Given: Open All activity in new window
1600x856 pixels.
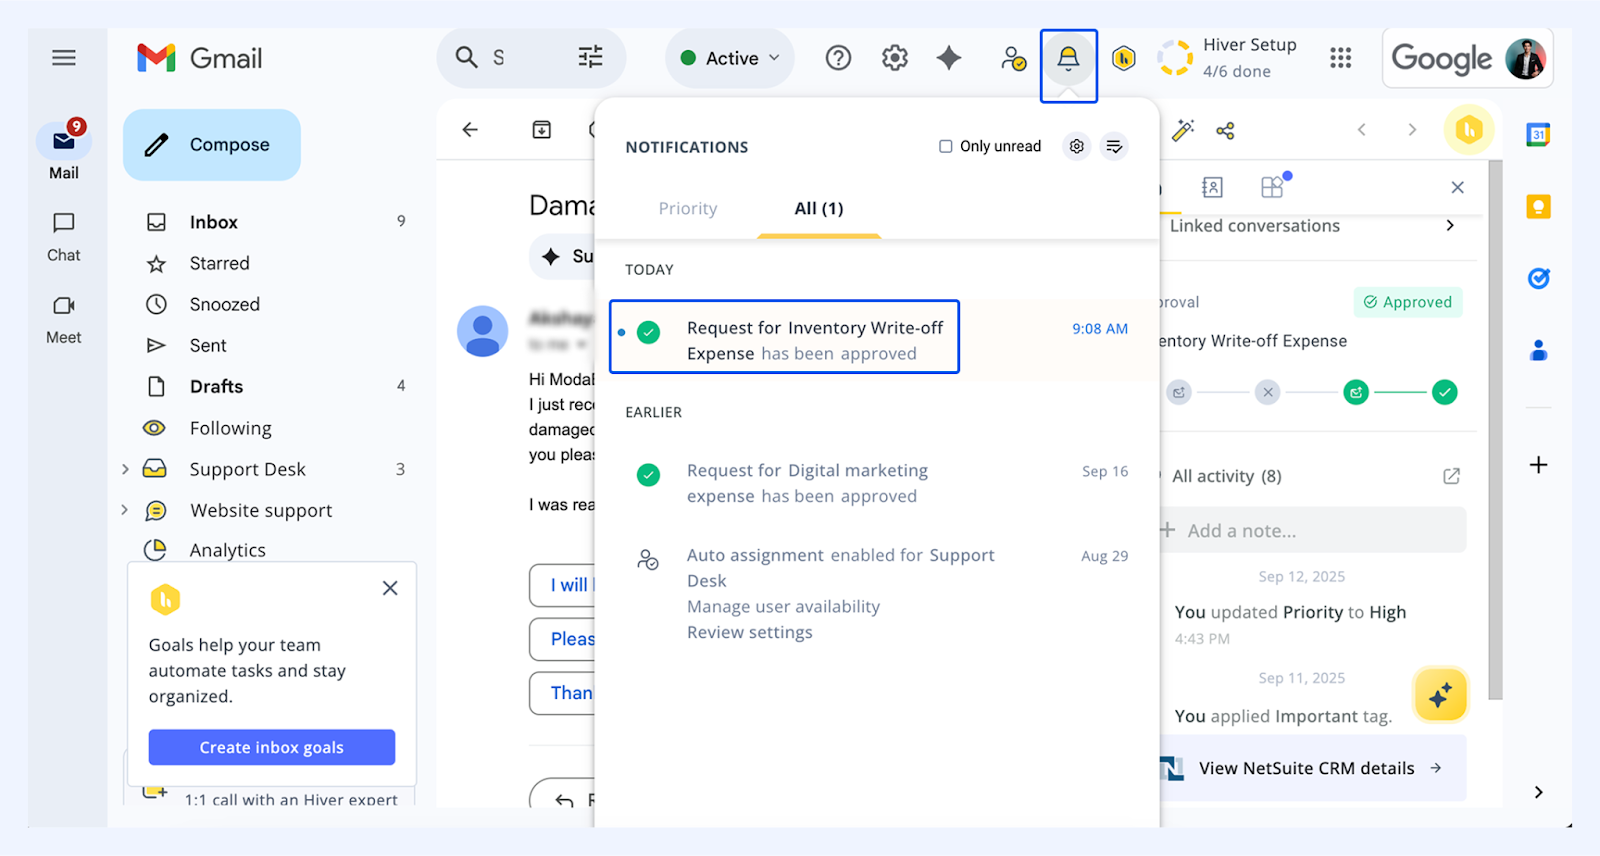Looking at the screenshot, I should [1451, 476].
